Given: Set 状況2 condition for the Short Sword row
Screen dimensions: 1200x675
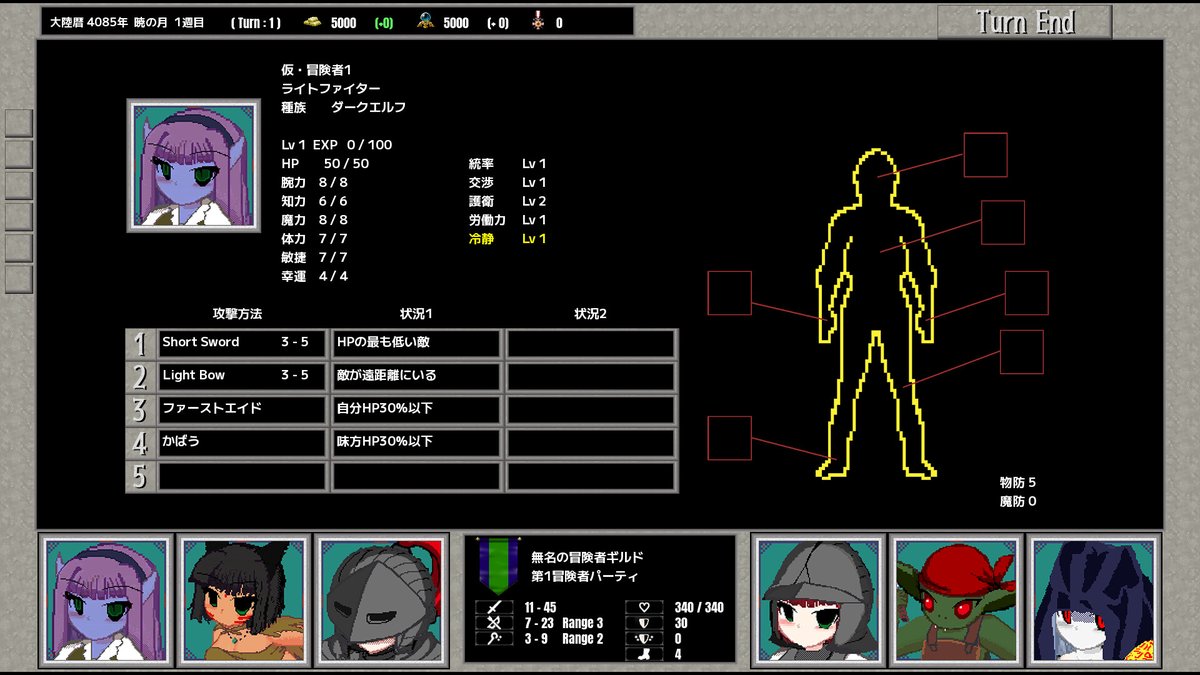Looking at the screenshot, I should (x=591, y=343).
